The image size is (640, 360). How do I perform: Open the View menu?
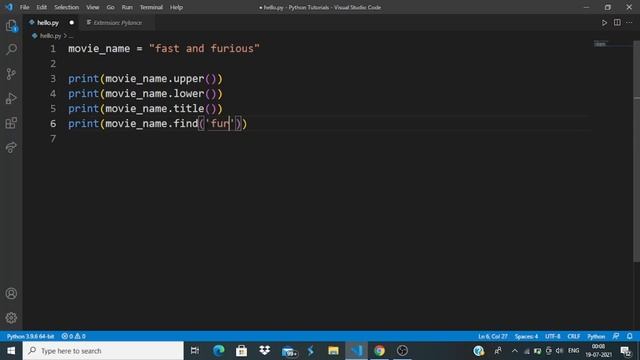[93, 7]
